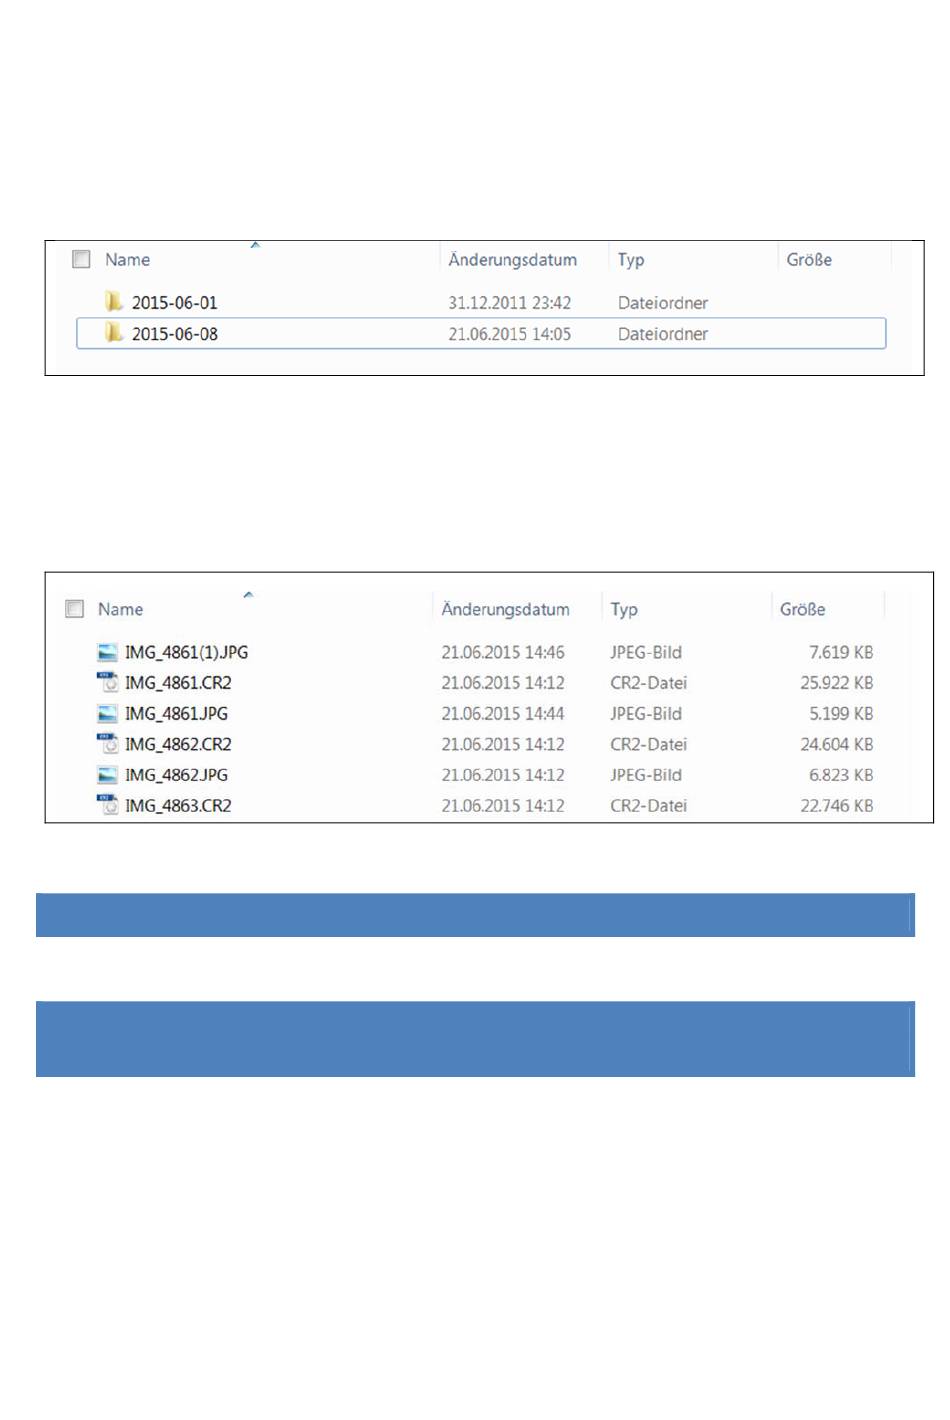Toggle sort arrow above Name in folder list
This screenshot has height=1420, width=950.
[x=255, y=245]
